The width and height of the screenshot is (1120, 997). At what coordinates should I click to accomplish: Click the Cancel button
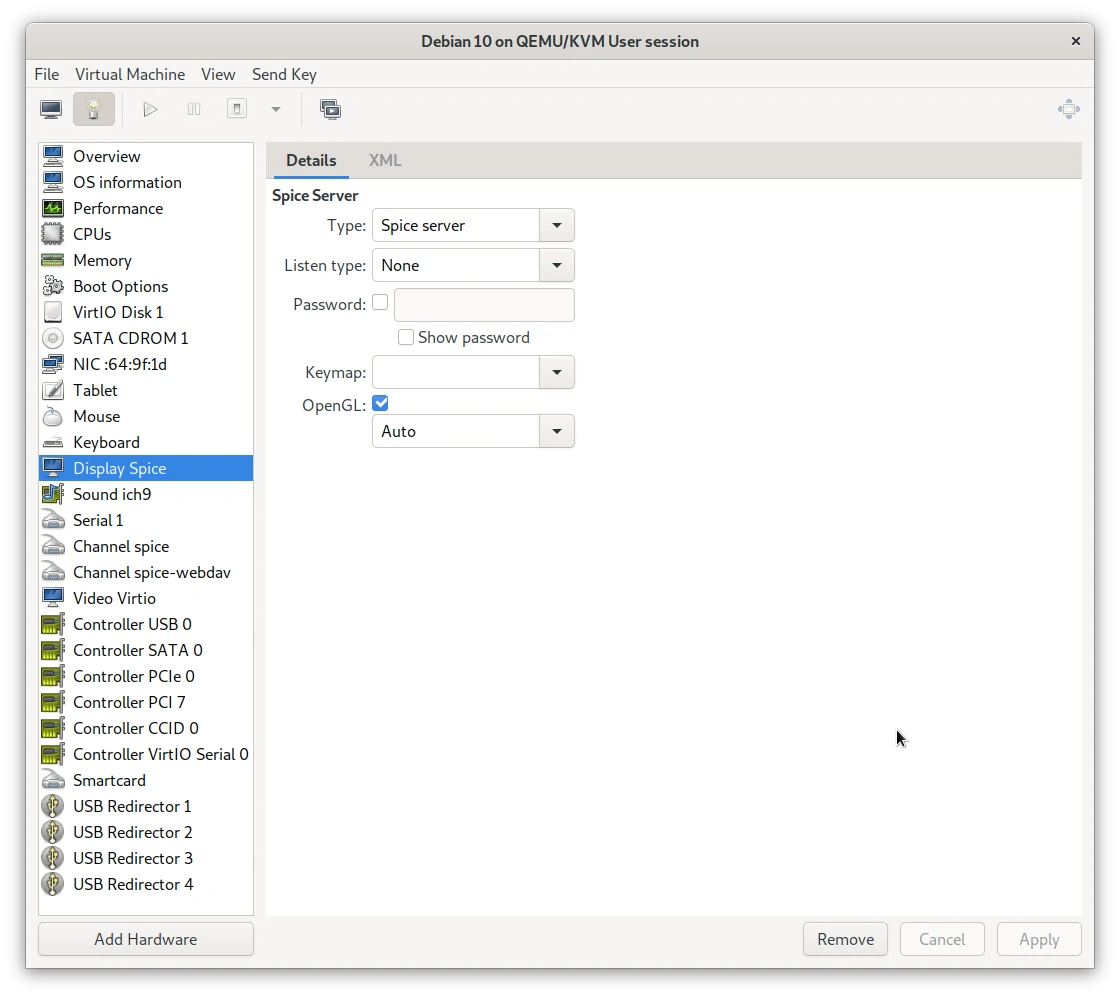[942, 939]
